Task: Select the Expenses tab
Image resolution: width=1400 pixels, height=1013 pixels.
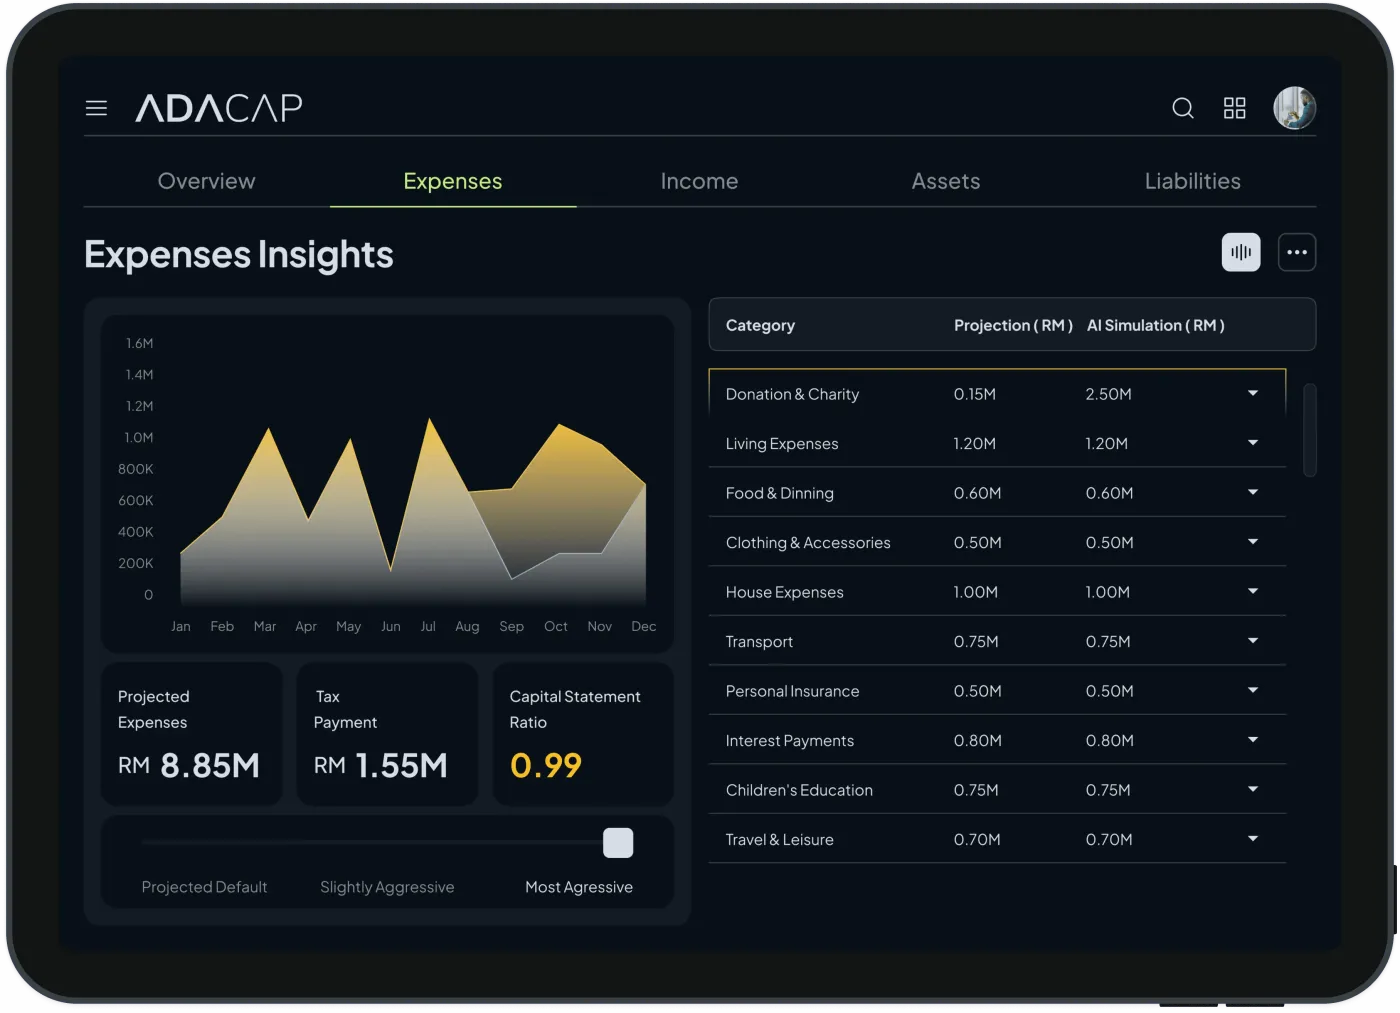Action: coord(453,181)
